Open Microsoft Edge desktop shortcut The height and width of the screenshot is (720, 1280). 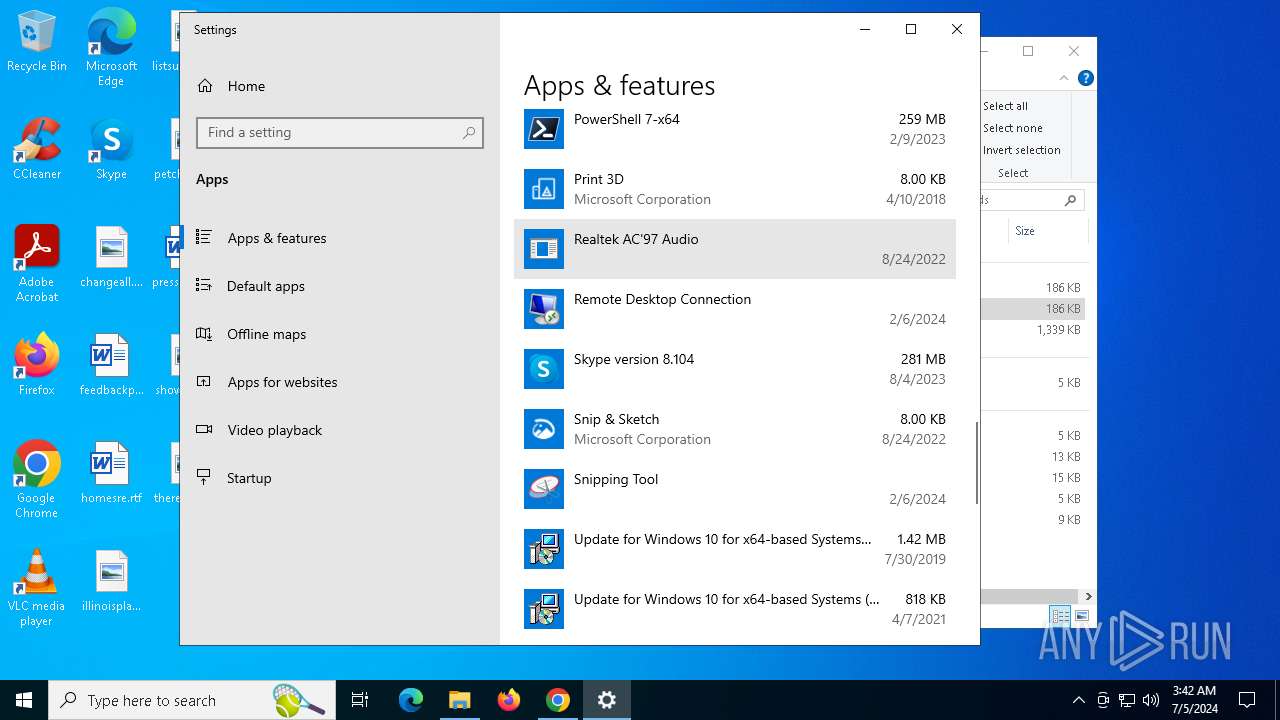click(x=111, y=48)
